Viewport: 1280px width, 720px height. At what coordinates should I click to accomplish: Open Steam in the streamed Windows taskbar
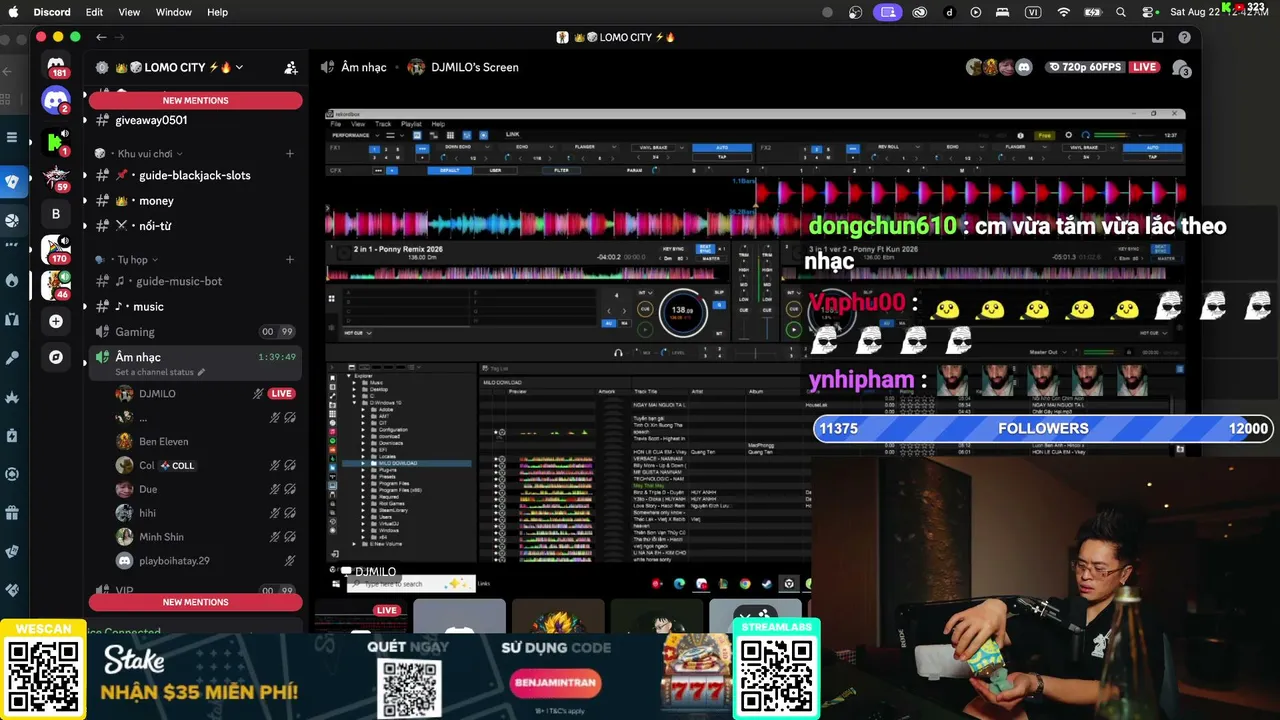(x=767, y=584)
